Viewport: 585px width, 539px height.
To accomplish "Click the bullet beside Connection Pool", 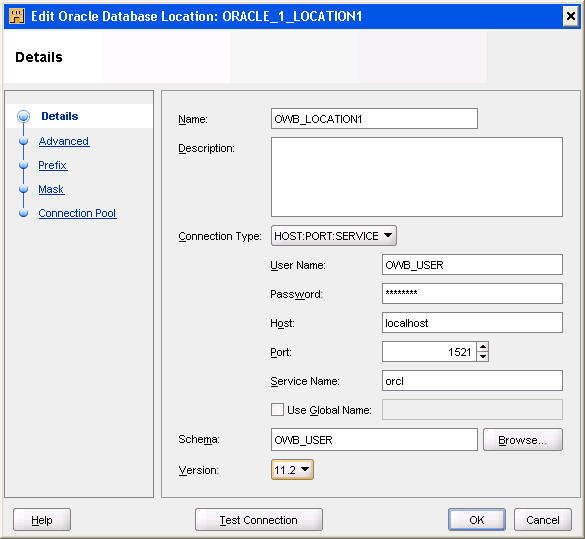I will pyautogui.click(x=24, y=213).
